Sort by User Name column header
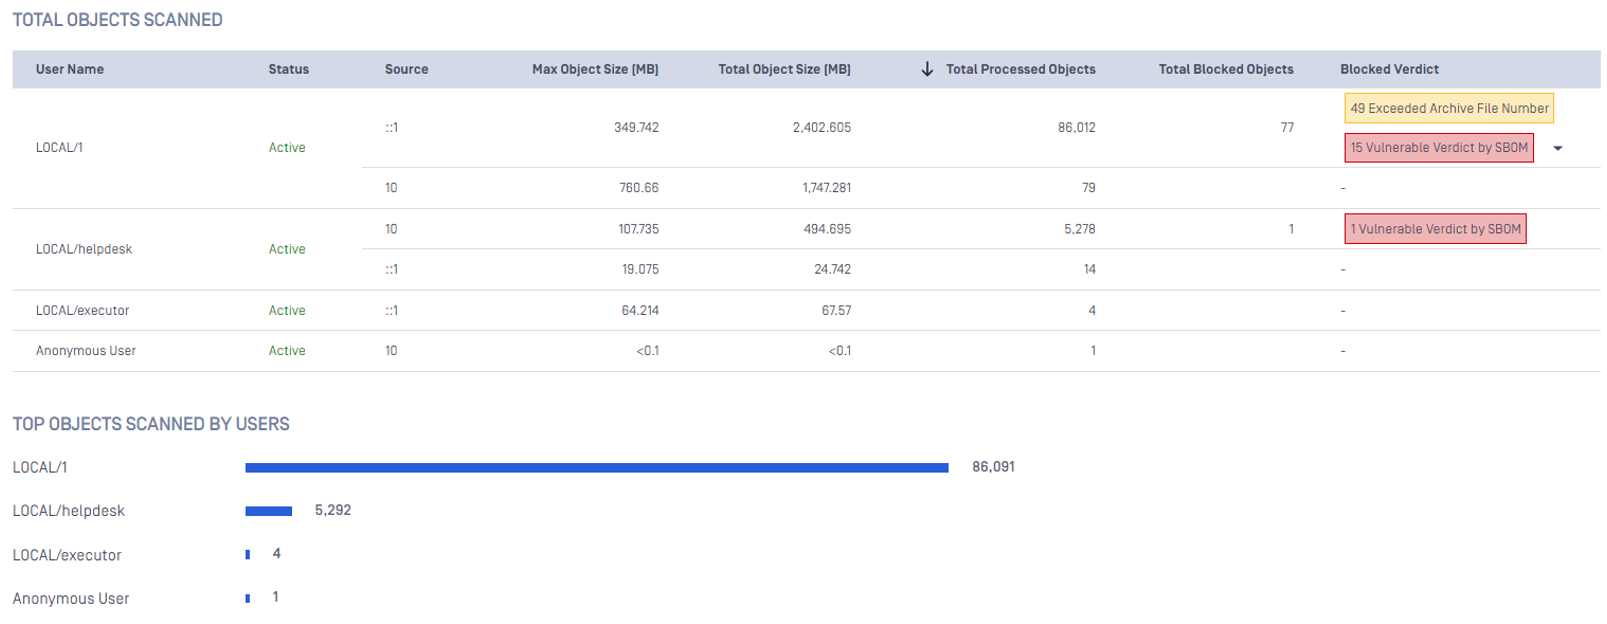Screen dimensions: 1607x624 (x=70, y=69)
